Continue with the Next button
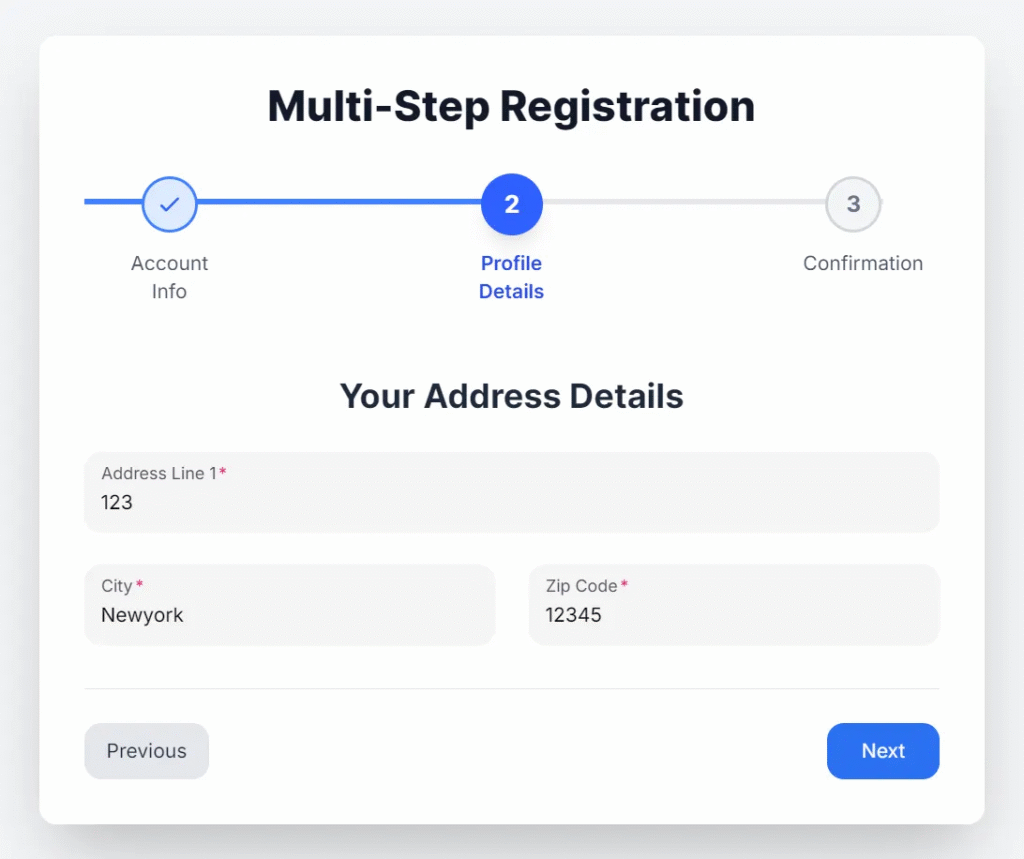Screen dimensions: 1024x859 [x=883, y=751]
